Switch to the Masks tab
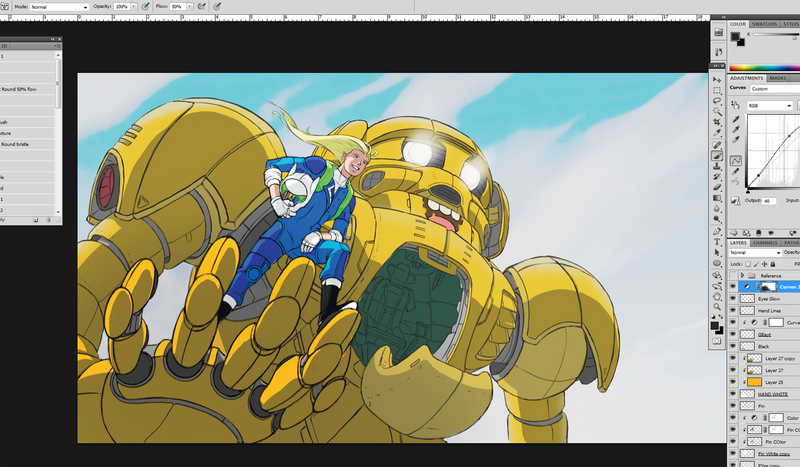800x467 pixels. 778,78
